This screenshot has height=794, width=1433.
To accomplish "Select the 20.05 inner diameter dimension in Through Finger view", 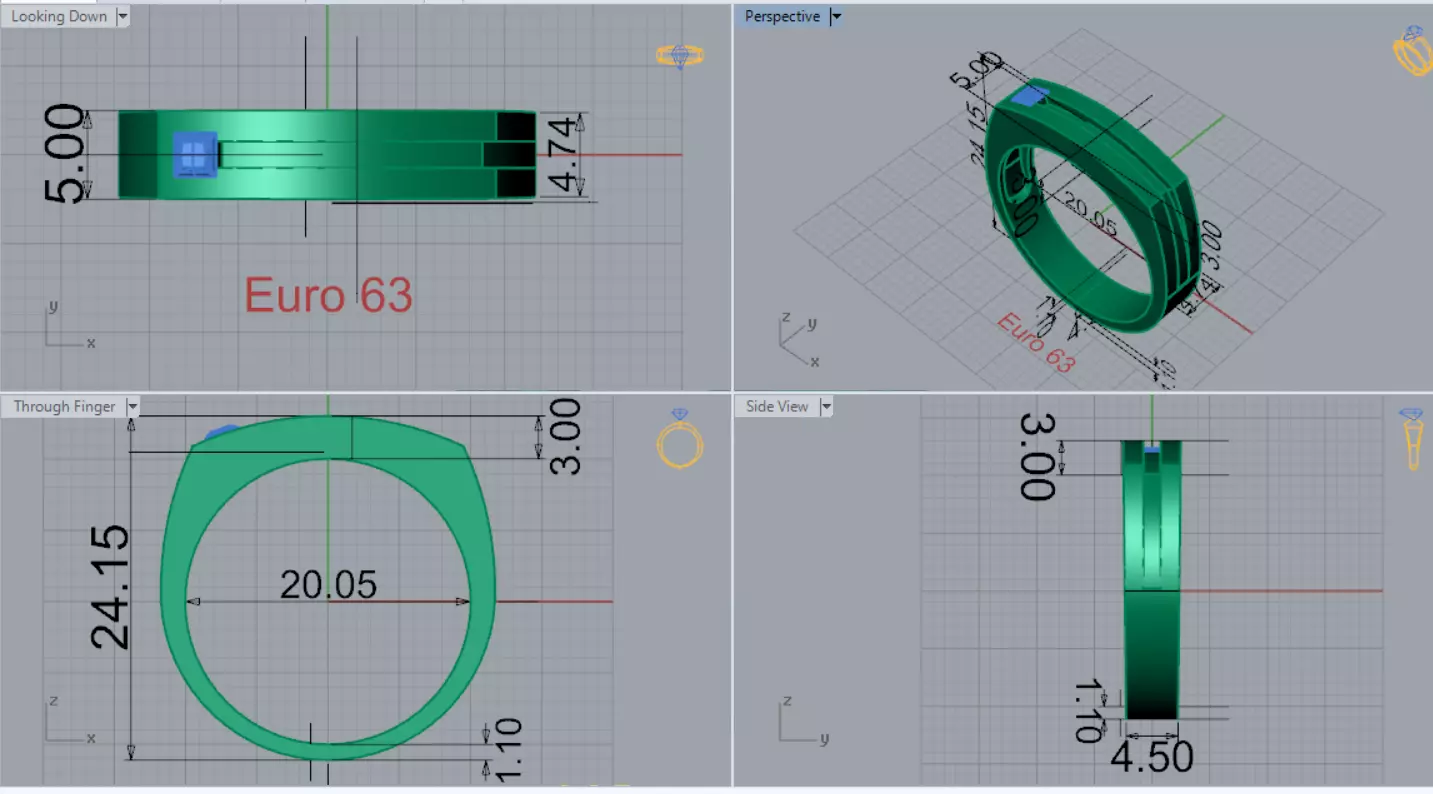I will [x=328, y=585].
